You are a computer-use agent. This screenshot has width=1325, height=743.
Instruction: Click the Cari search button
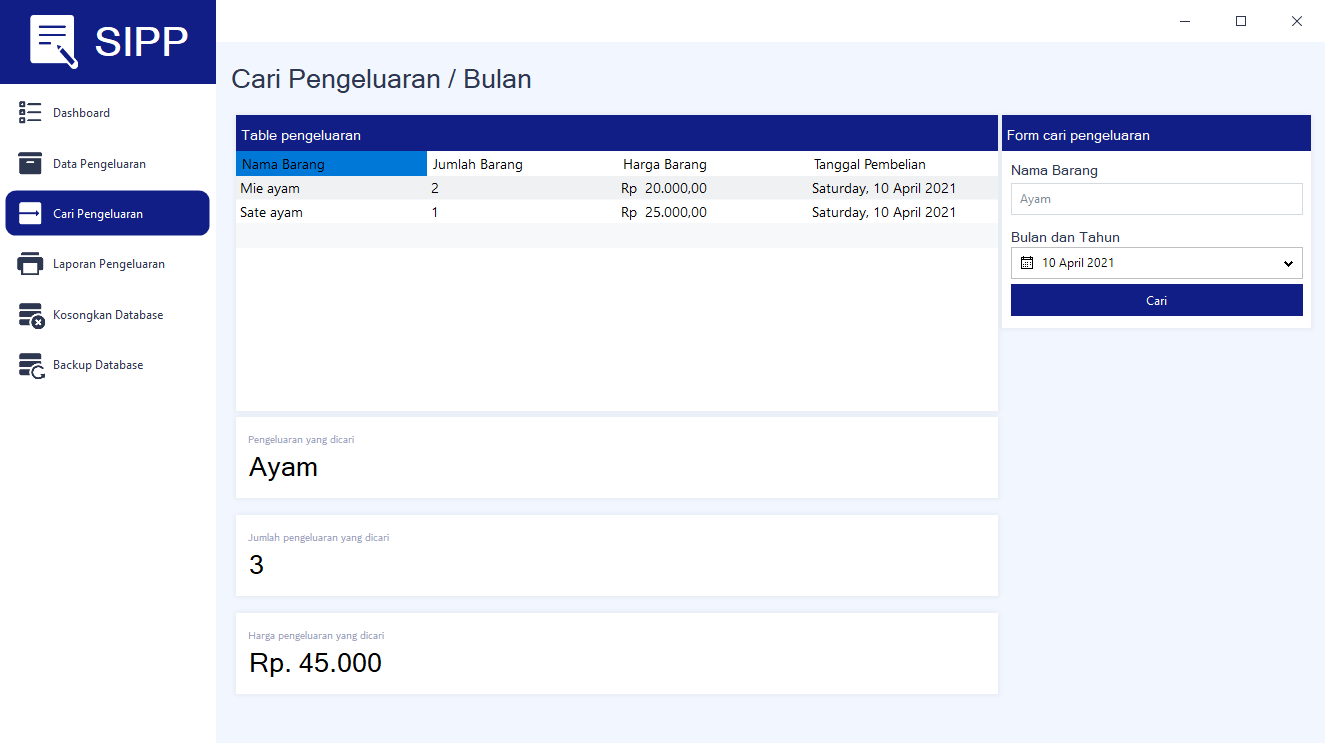1157,300
